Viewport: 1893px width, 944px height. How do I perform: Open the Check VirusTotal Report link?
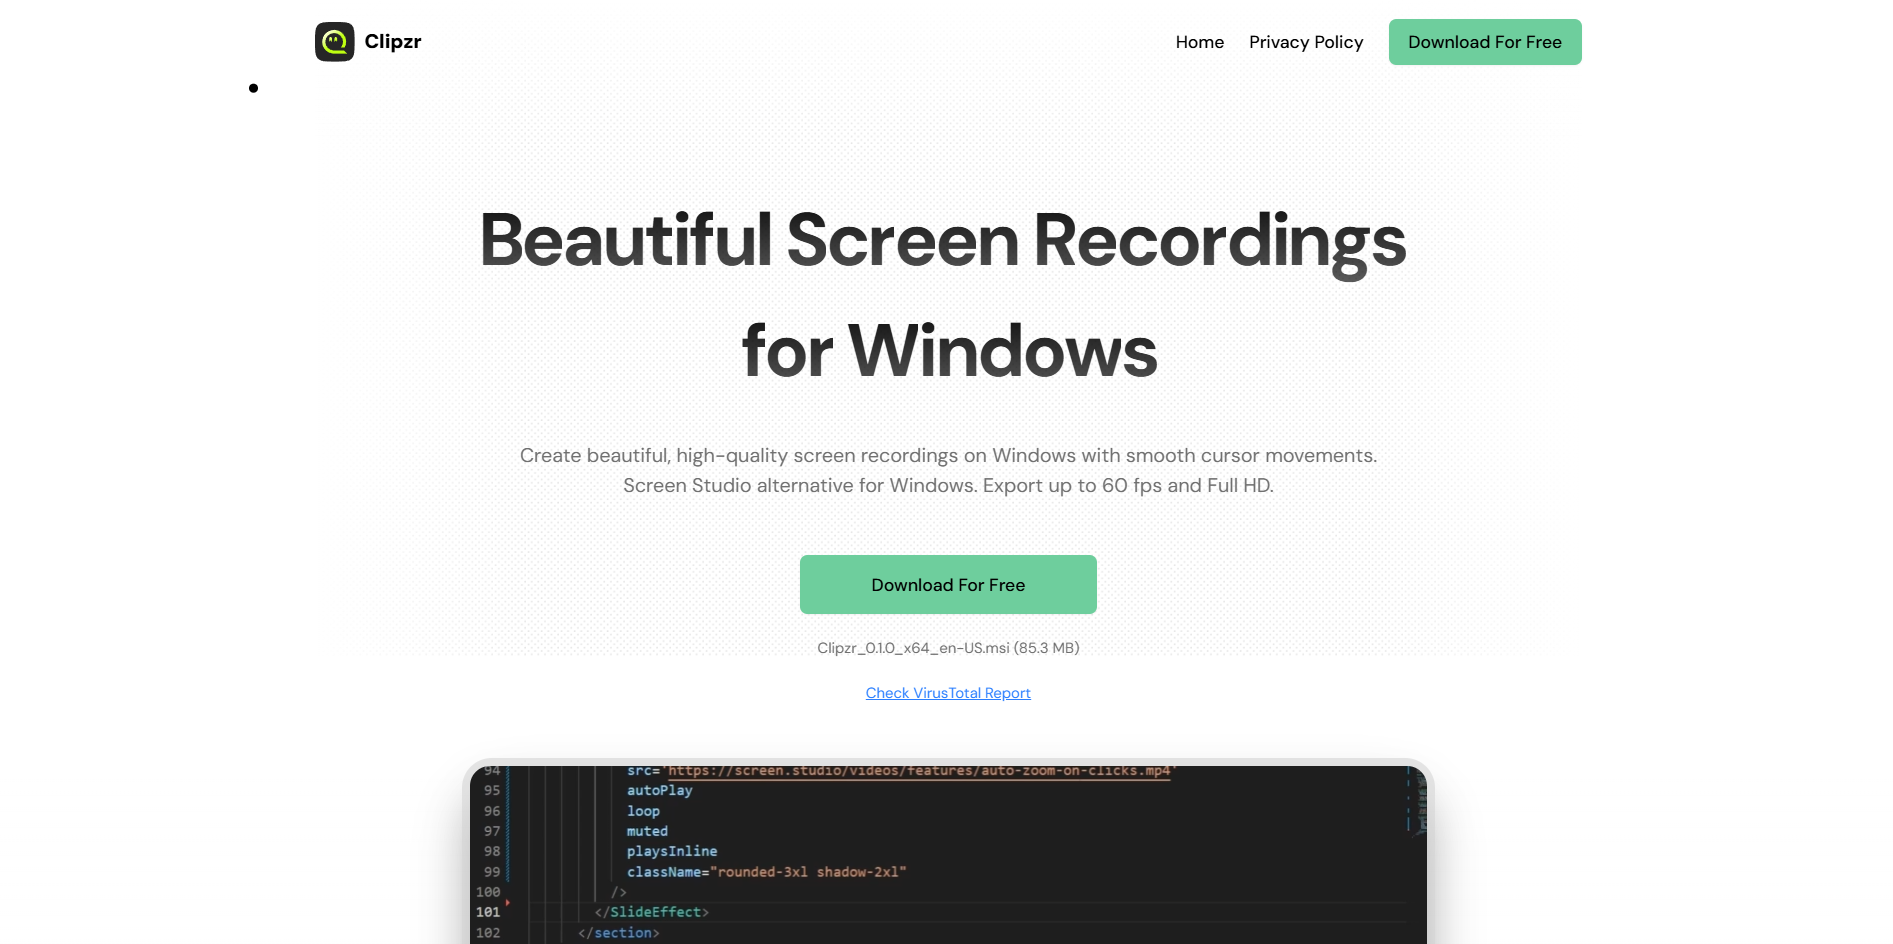click(948, 693)
